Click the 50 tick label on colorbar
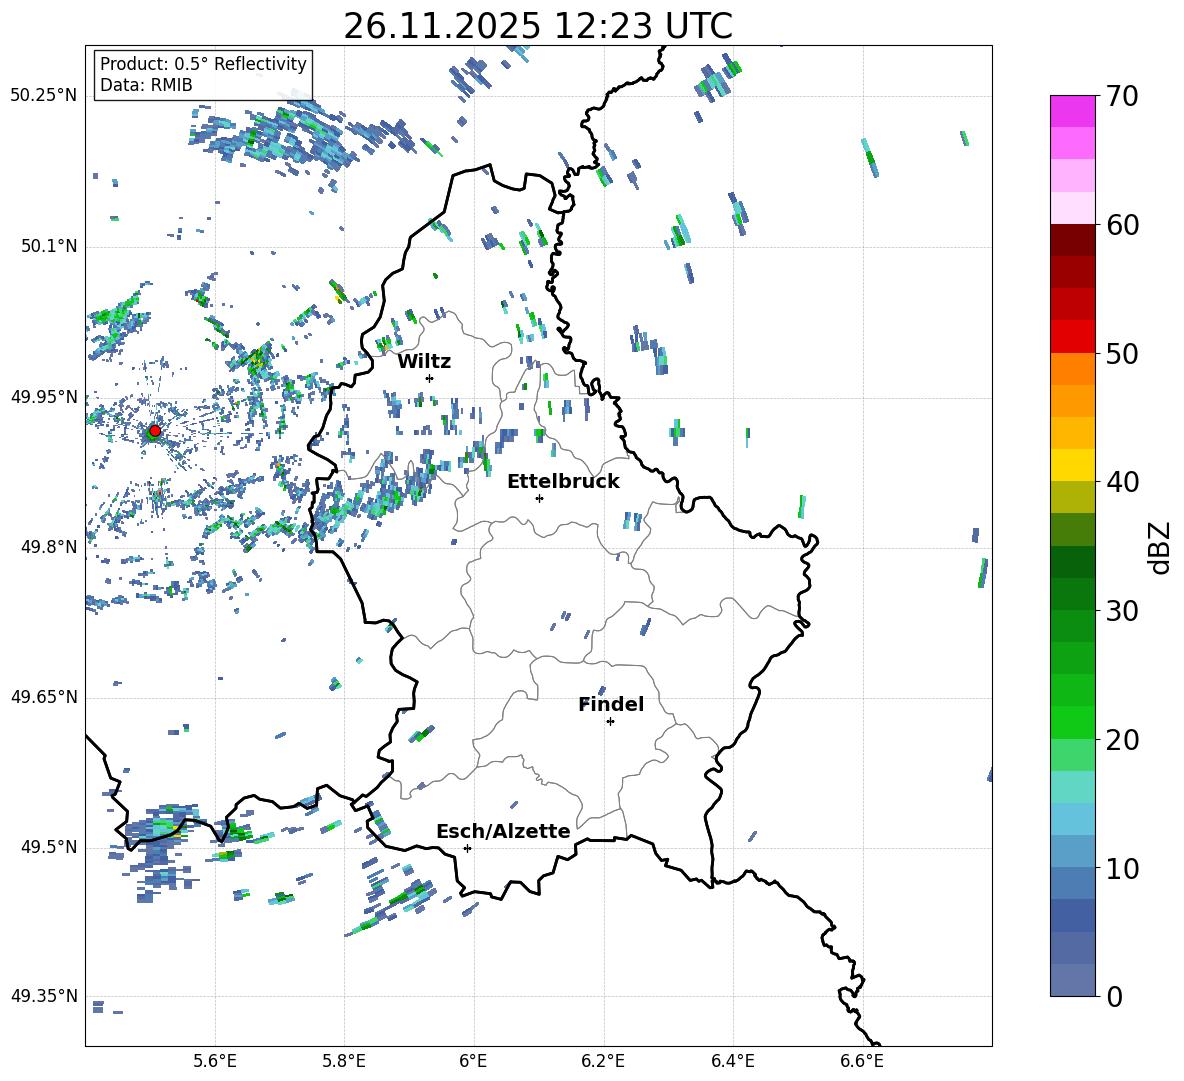This screenshot has height=1081, width=1184. coord(1123,354)
